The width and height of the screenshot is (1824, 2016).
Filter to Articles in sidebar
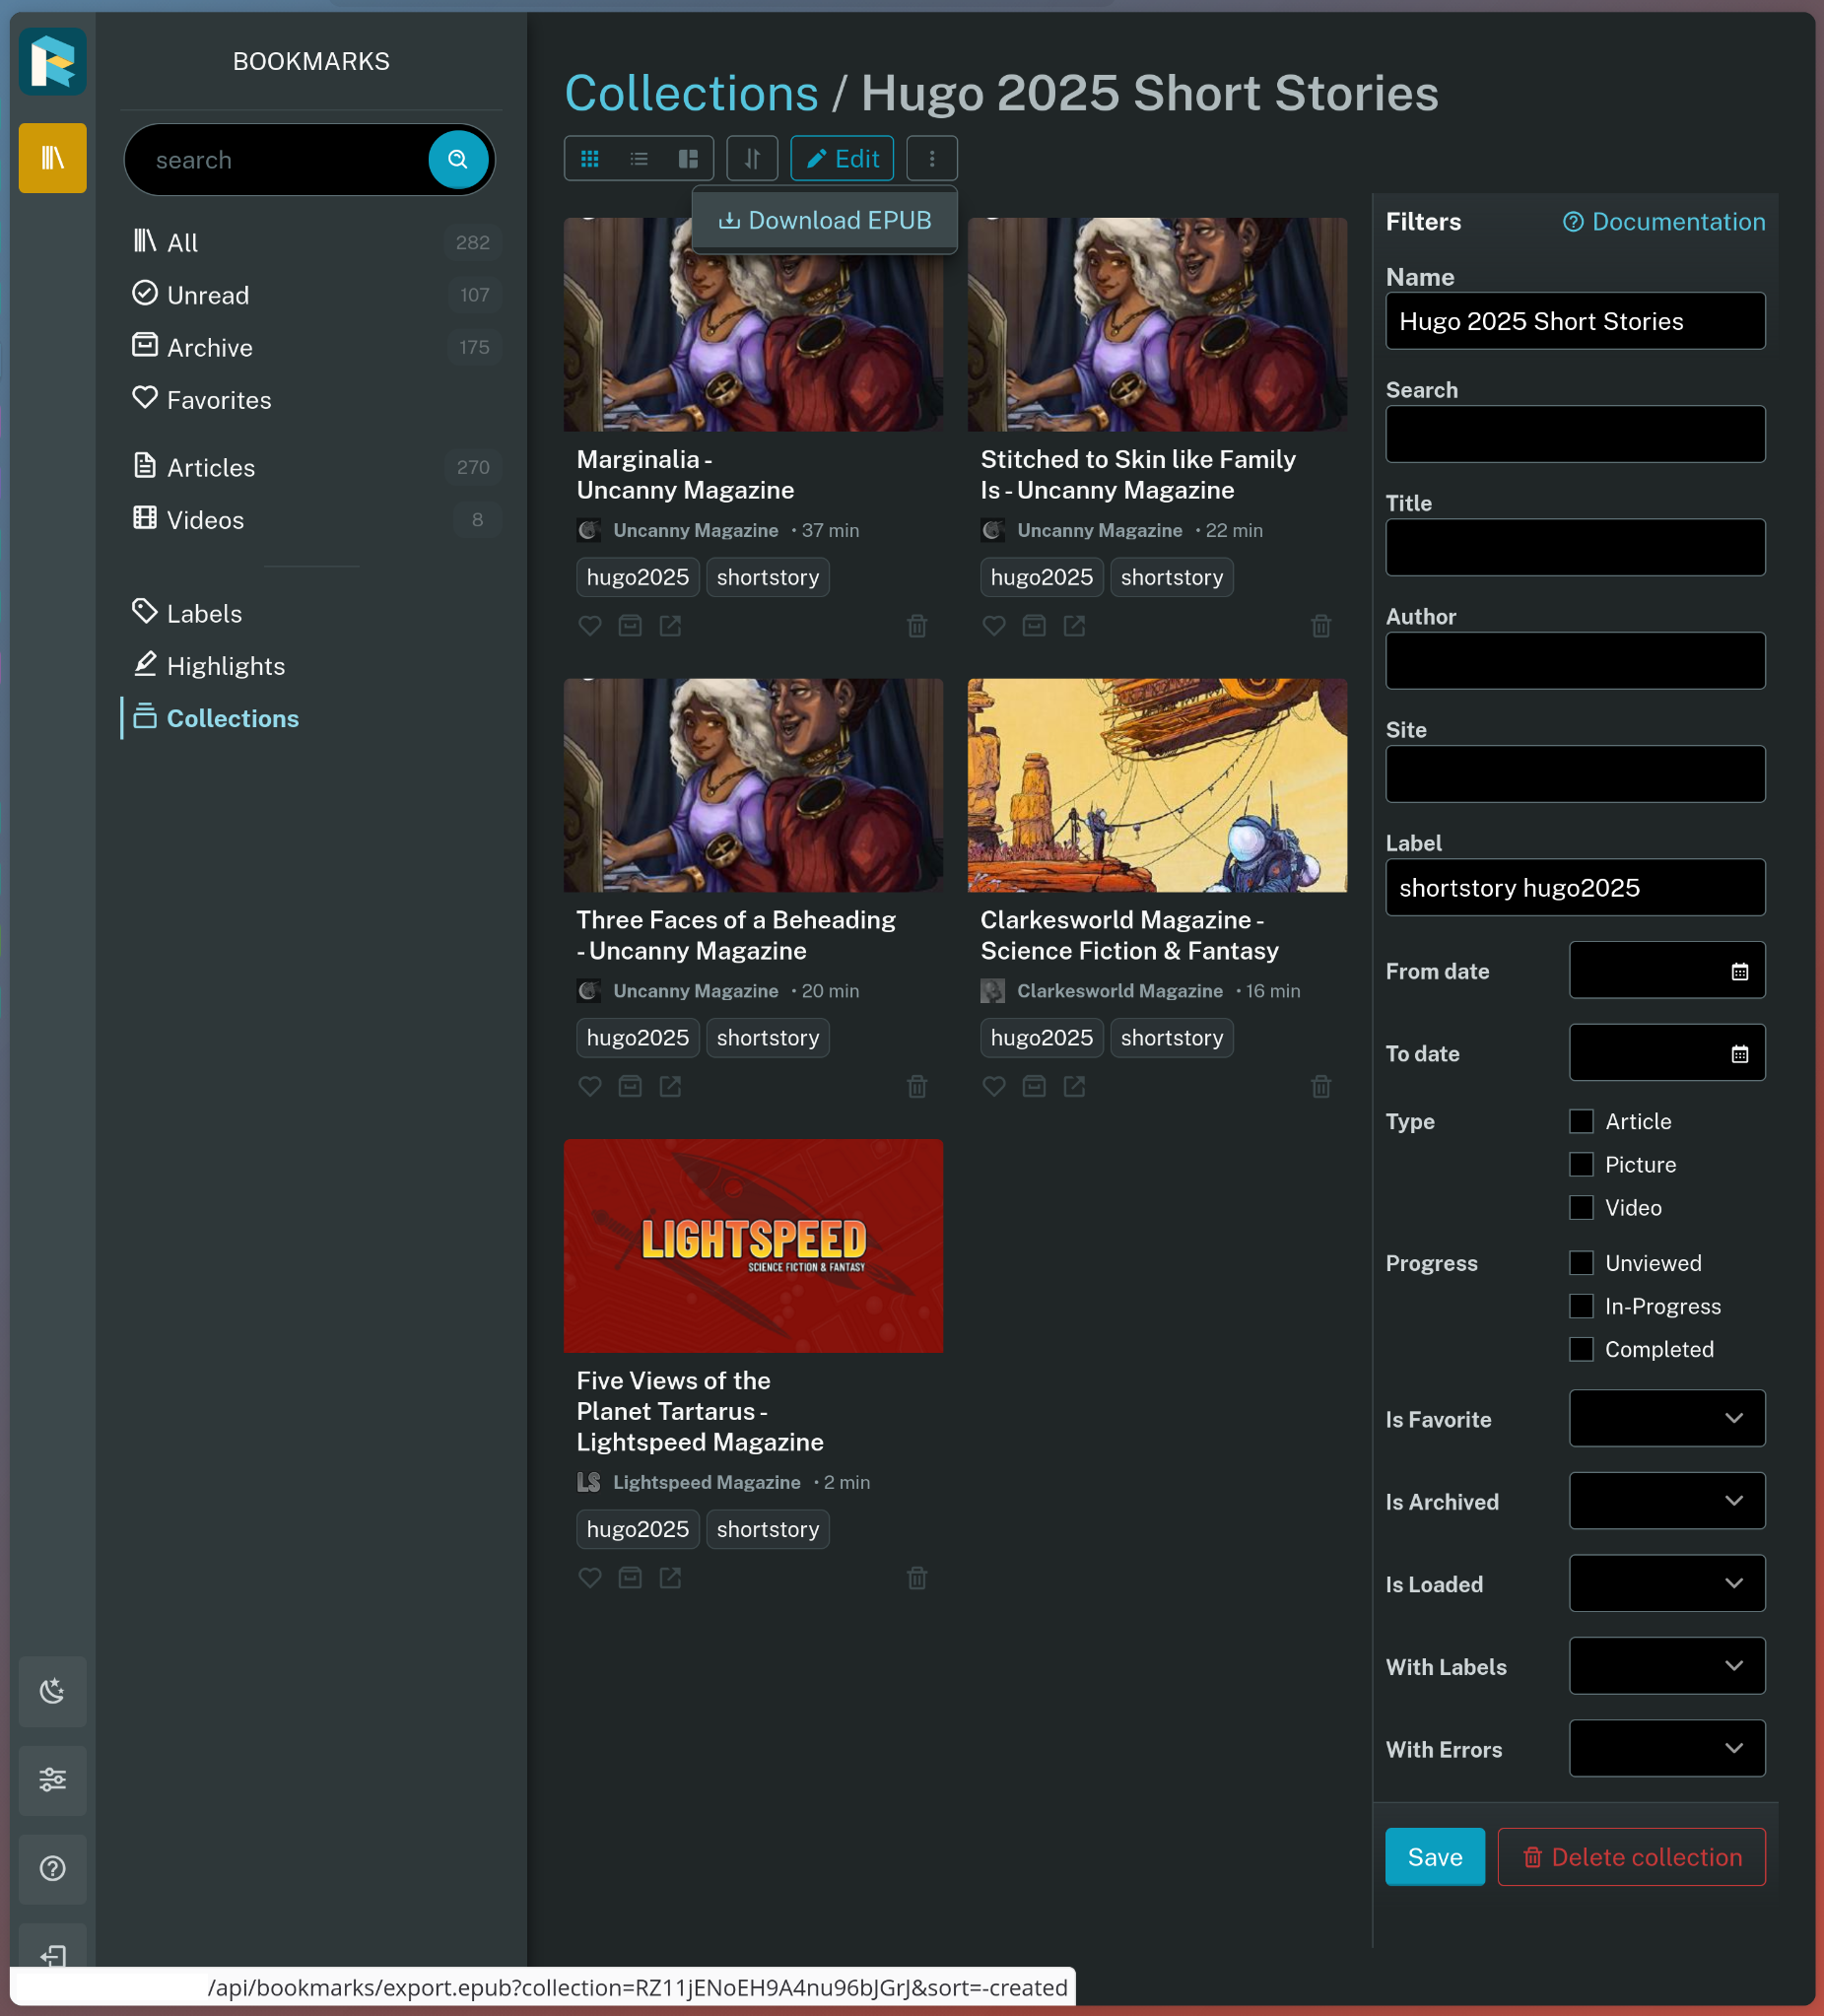pyautogui.click(x=312, y=467)
